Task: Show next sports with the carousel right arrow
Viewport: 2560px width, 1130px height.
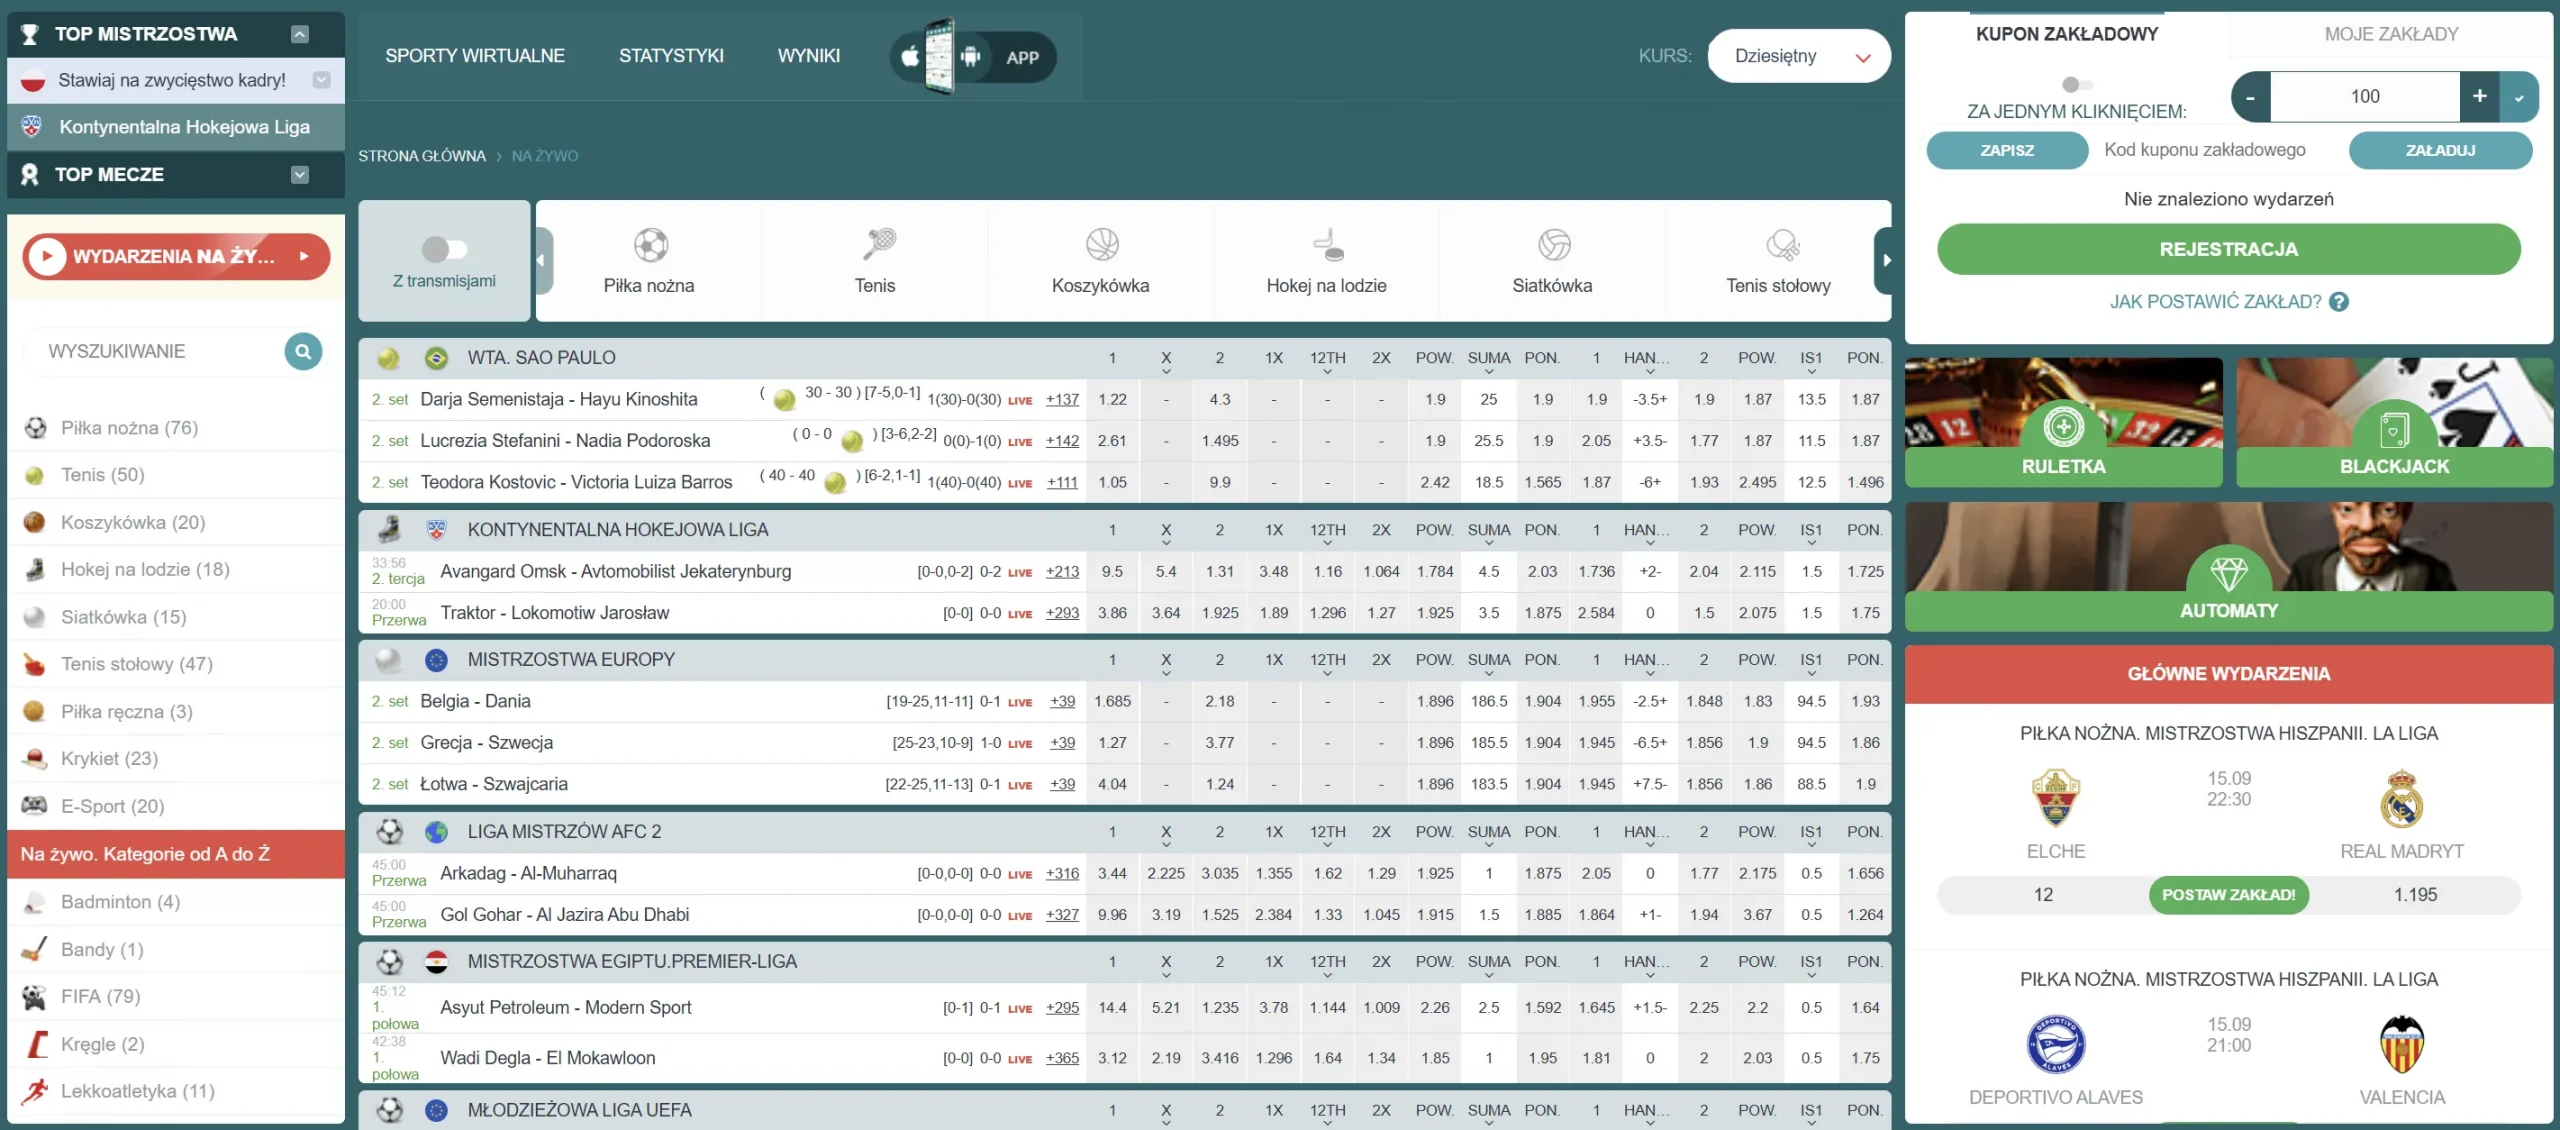Action: [1886, 261]
